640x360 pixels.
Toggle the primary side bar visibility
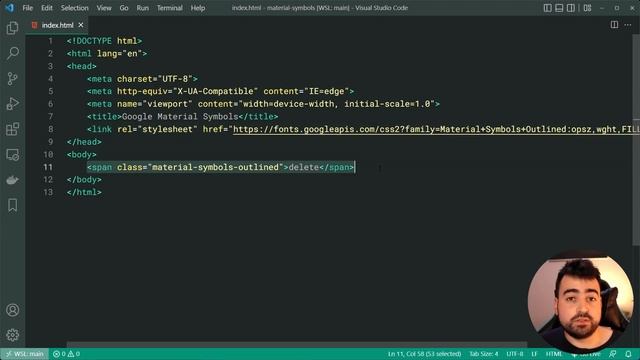547,8
